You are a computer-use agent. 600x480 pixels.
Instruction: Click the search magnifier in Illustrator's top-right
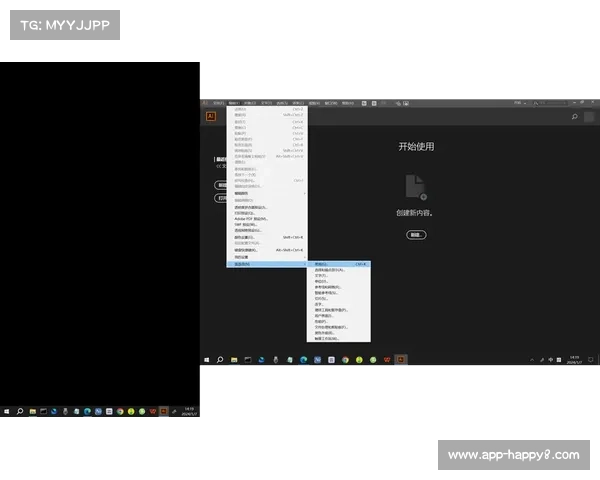point(574,116)
